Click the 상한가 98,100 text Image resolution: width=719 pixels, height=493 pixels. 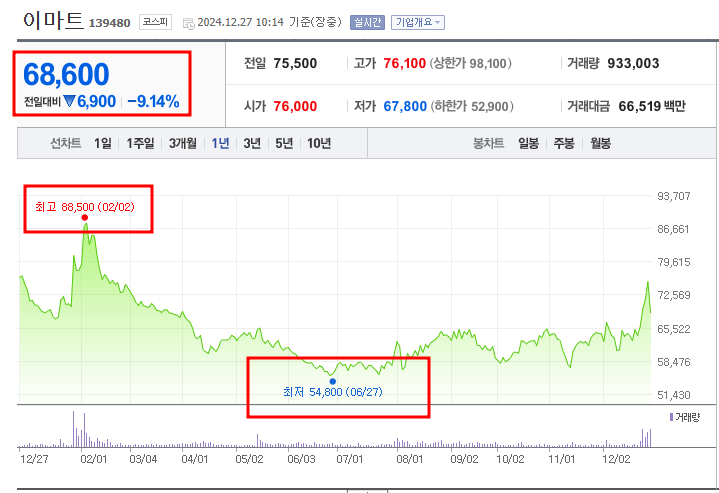click(470, 63)
